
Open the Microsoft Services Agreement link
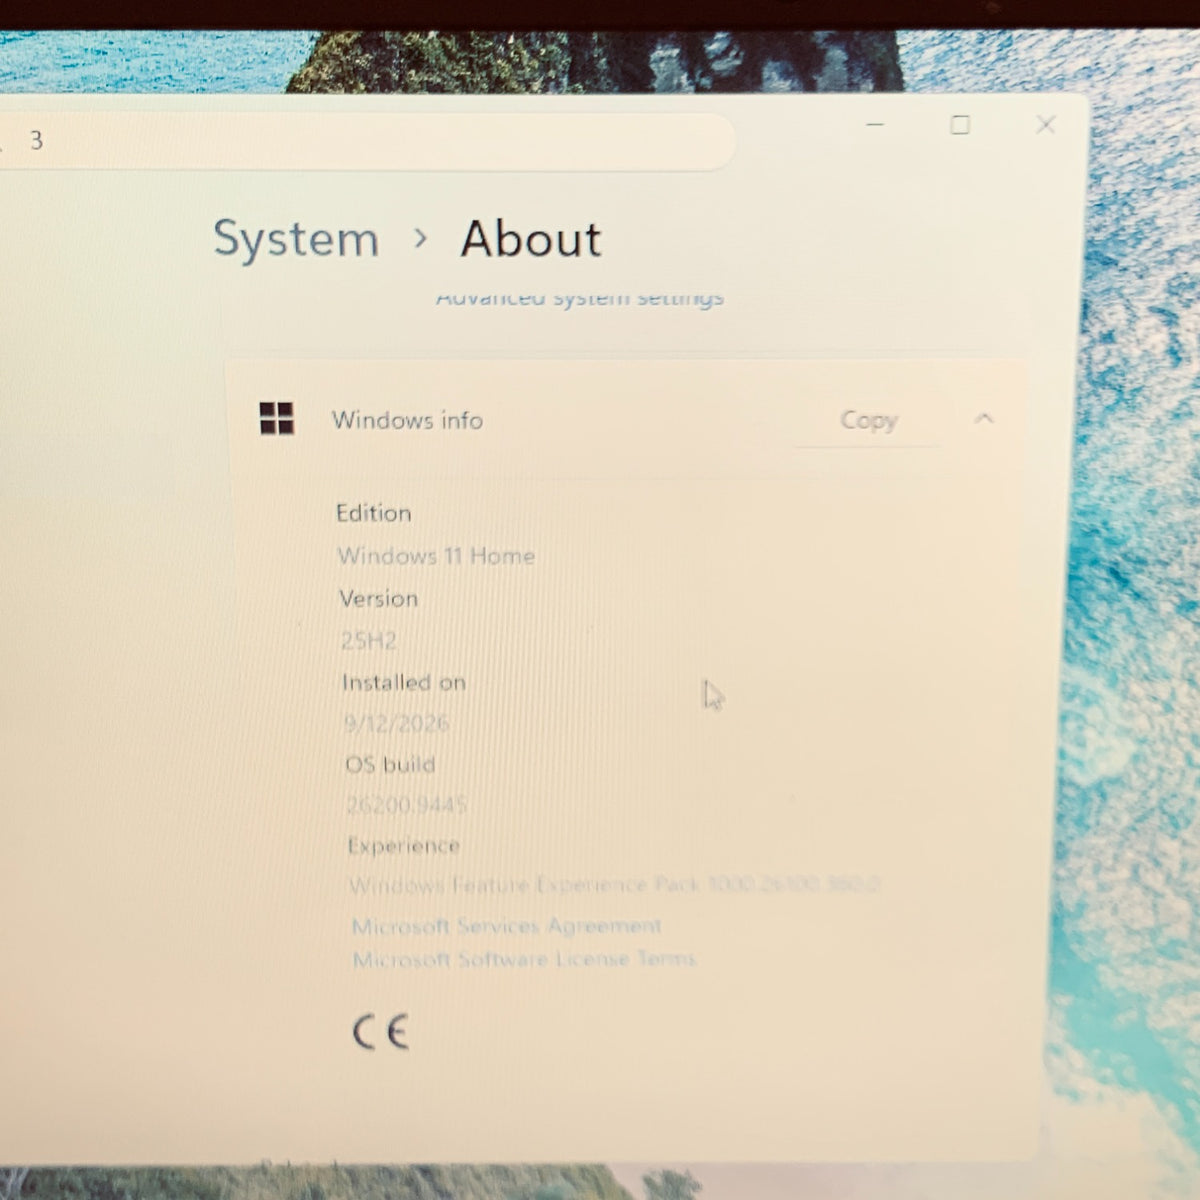coord(507,926)
